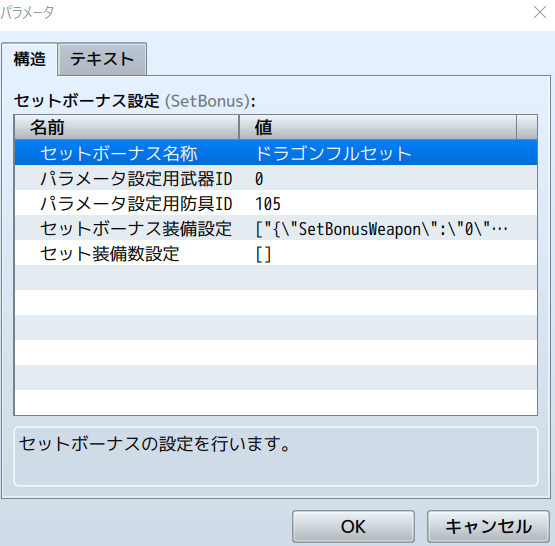
Task: Close the パラメータ dialog window
Action: [x=540, y=12]
